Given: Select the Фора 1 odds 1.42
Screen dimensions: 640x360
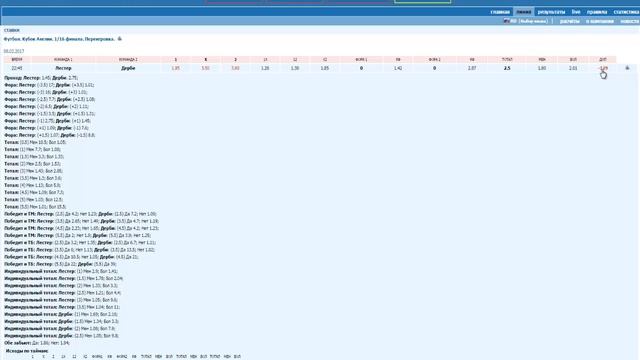Looking at the screenshot, I should point(398,68).
